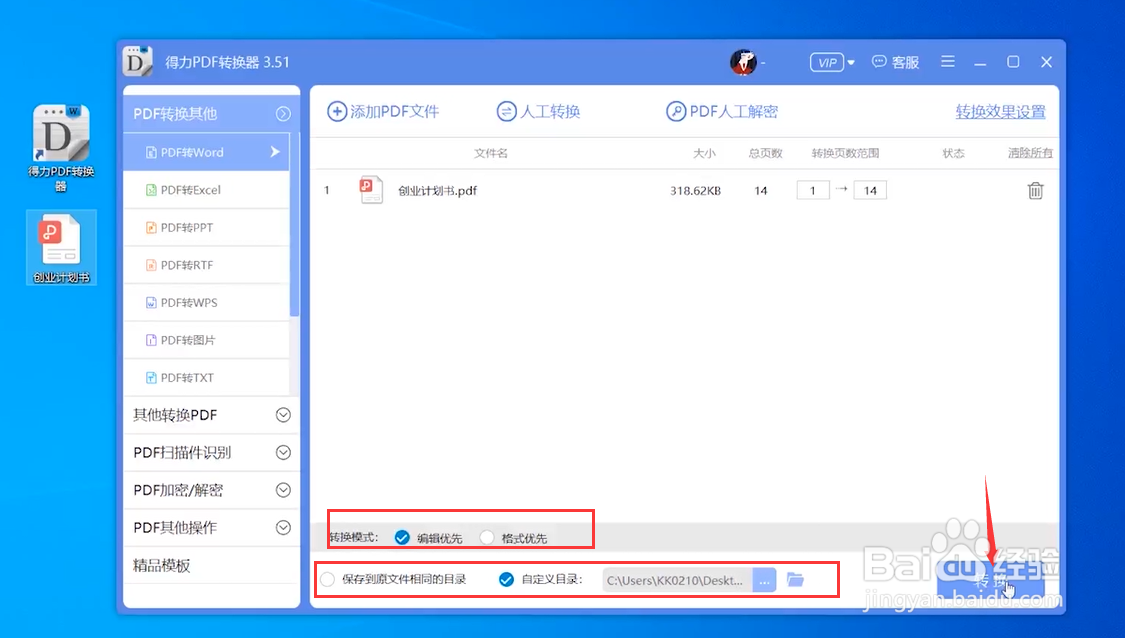Delete 创业计划书.pdf with the trash icon

1035,189
